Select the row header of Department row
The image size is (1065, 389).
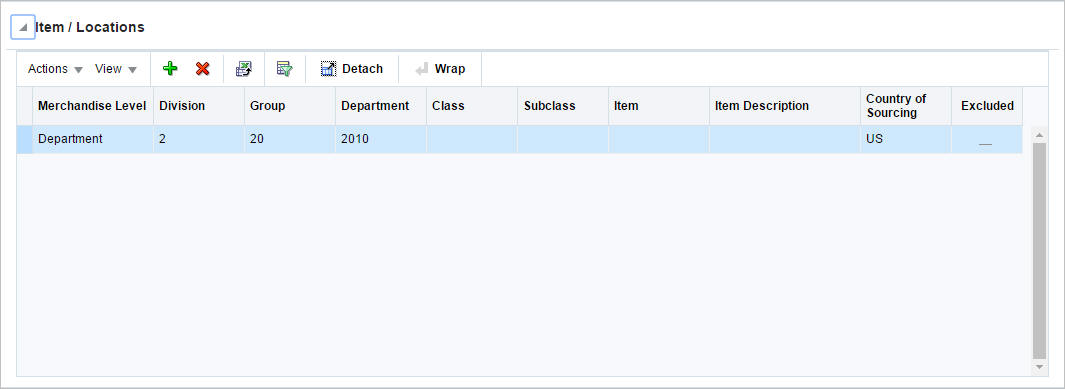coord(24,139)
